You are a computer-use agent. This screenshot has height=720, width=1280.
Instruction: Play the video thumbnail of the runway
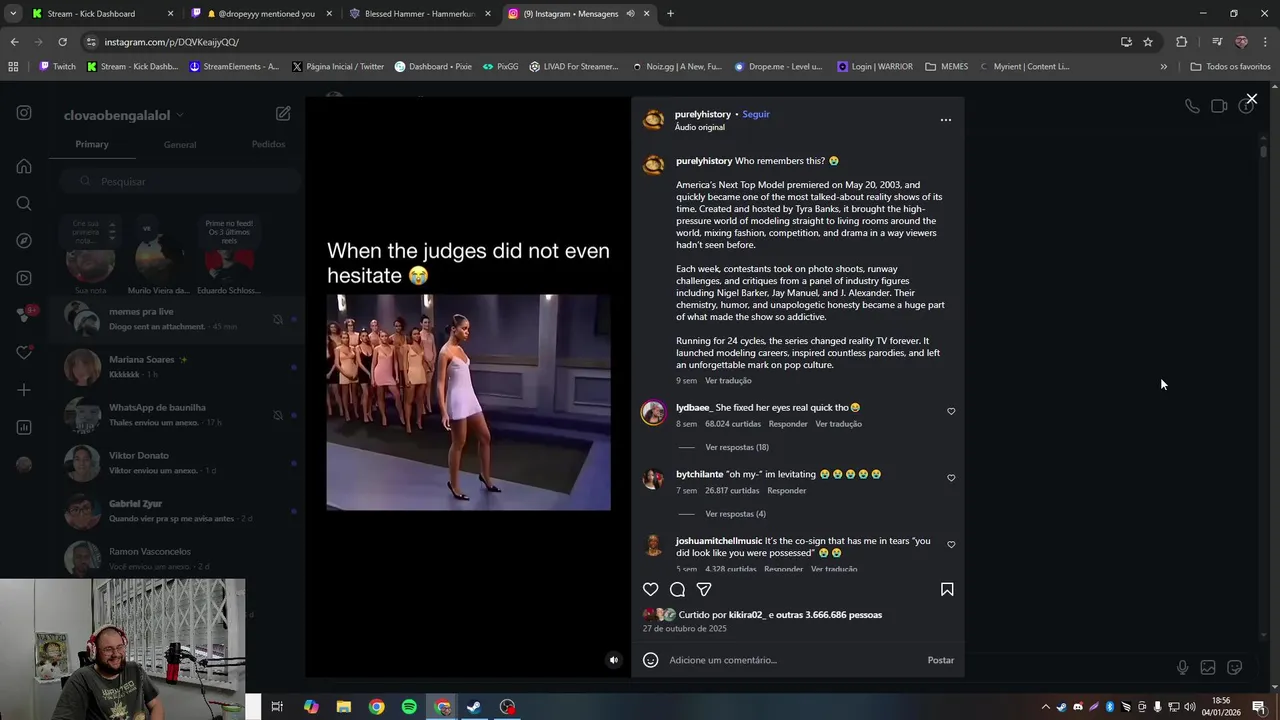[x=468, y=402]
